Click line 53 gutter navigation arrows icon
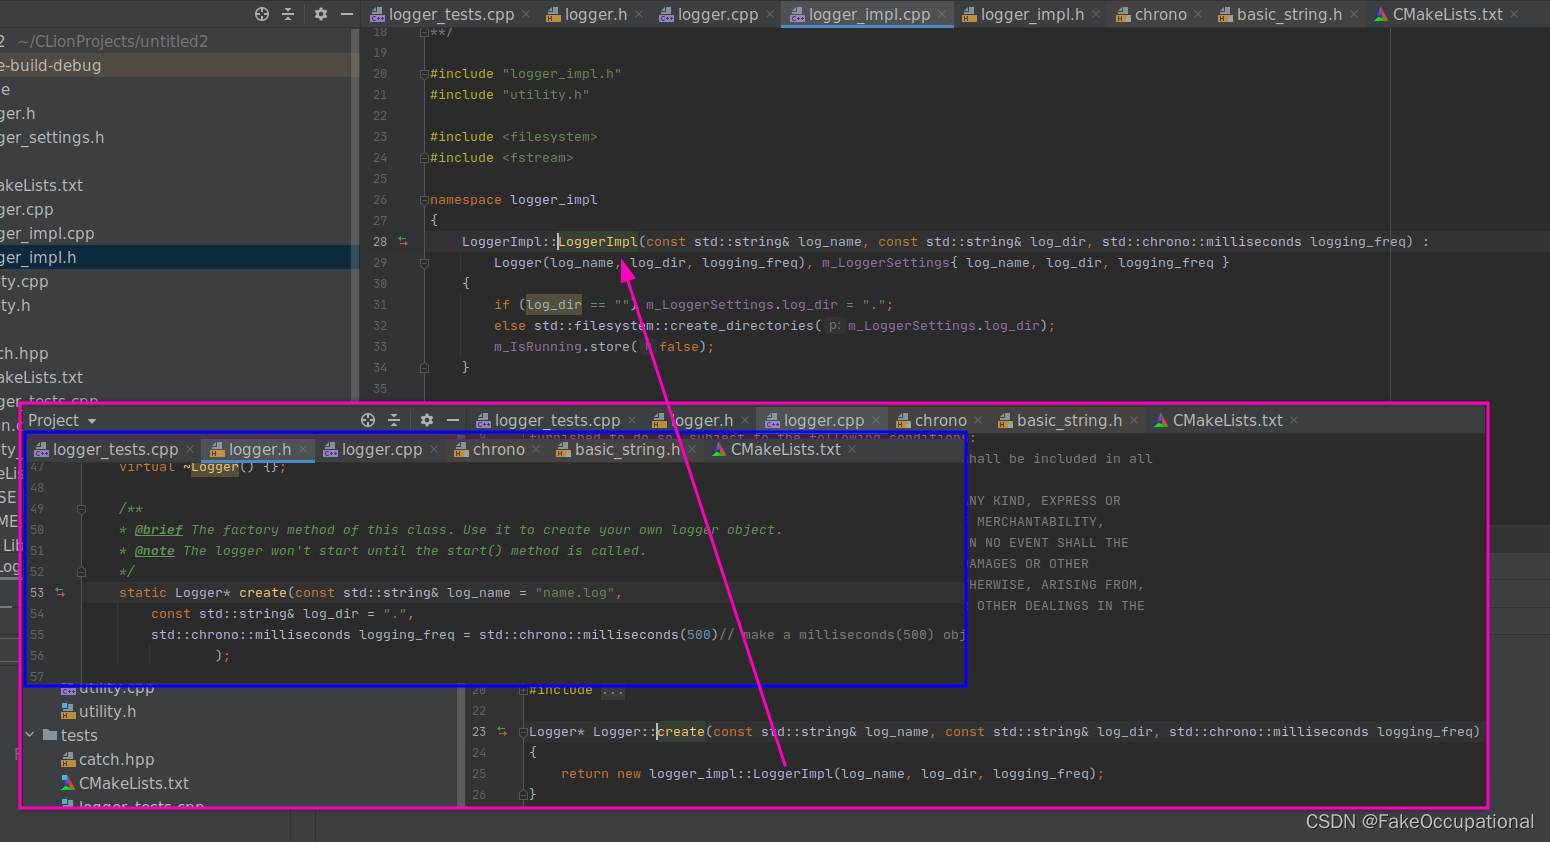 click(60, 592)
